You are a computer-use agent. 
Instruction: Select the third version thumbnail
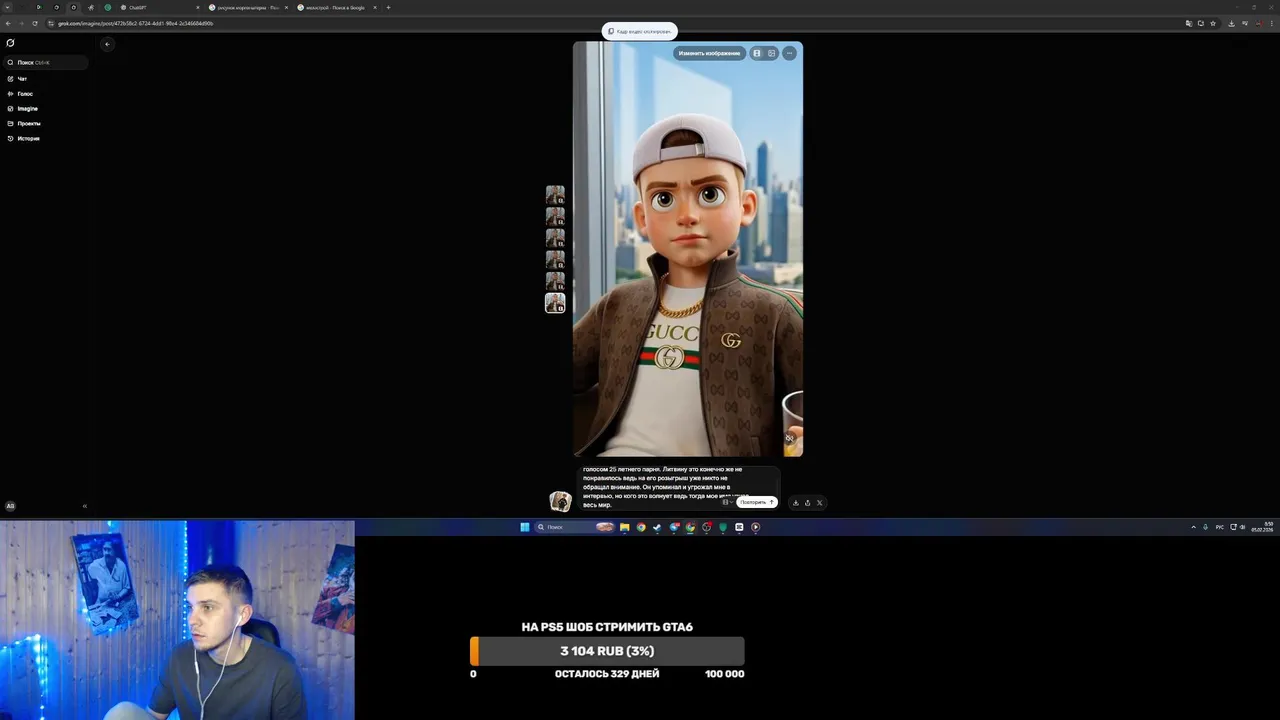point(555,238)
